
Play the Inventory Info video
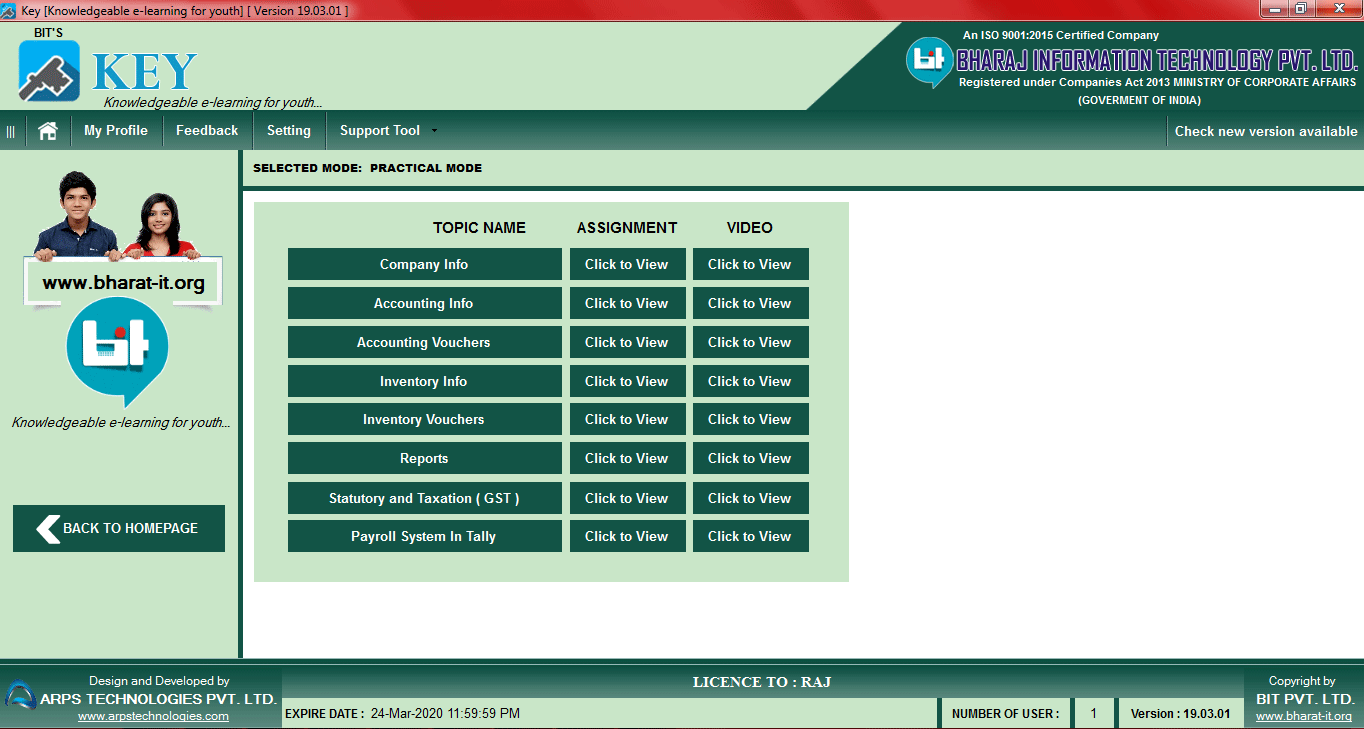pyautogui.click(x=751, y=381)
